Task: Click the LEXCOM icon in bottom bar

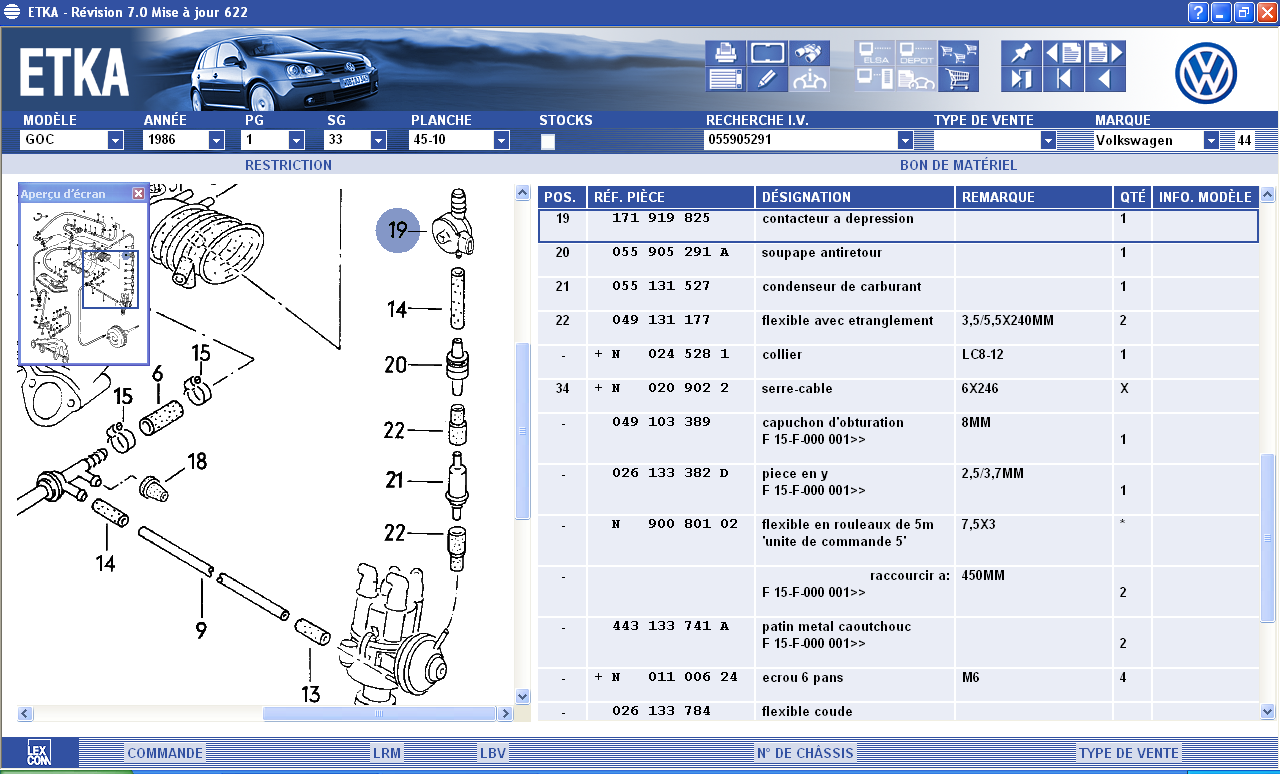Action: (39, 753)
